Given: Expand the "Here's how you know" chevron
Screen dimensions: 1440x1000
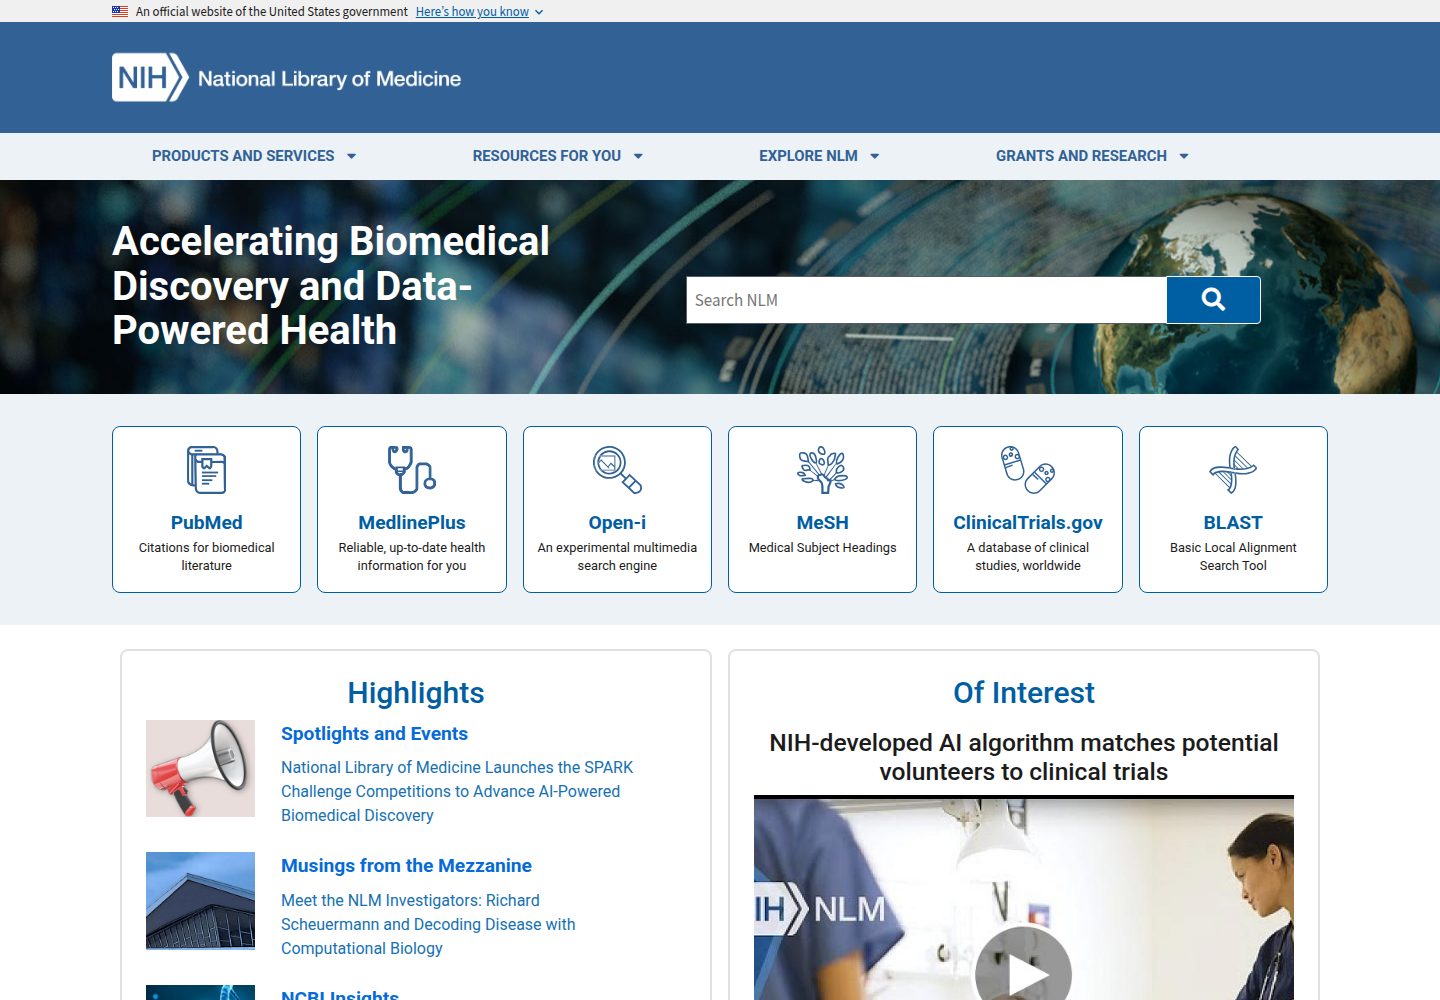Looking at the screenshot, I should click(539, 12).
